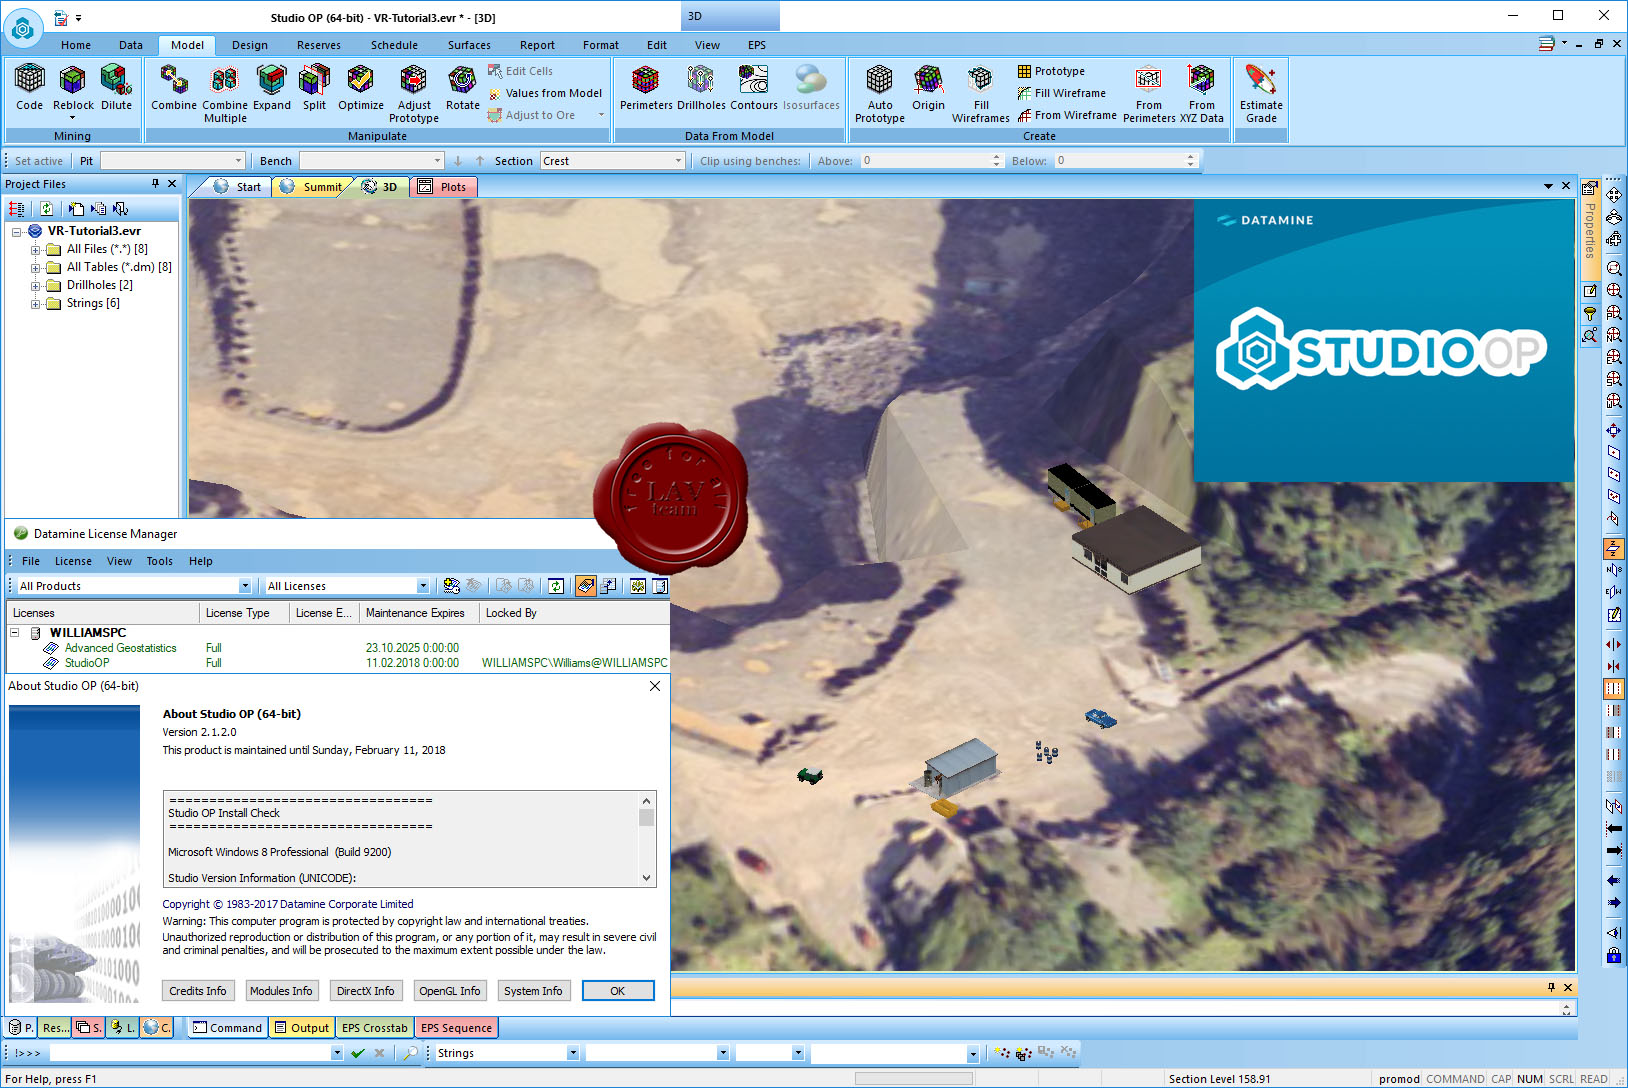Select StudioOP license row
The height and width of the screenshot is (1088, 1628).
coord(338,663)
